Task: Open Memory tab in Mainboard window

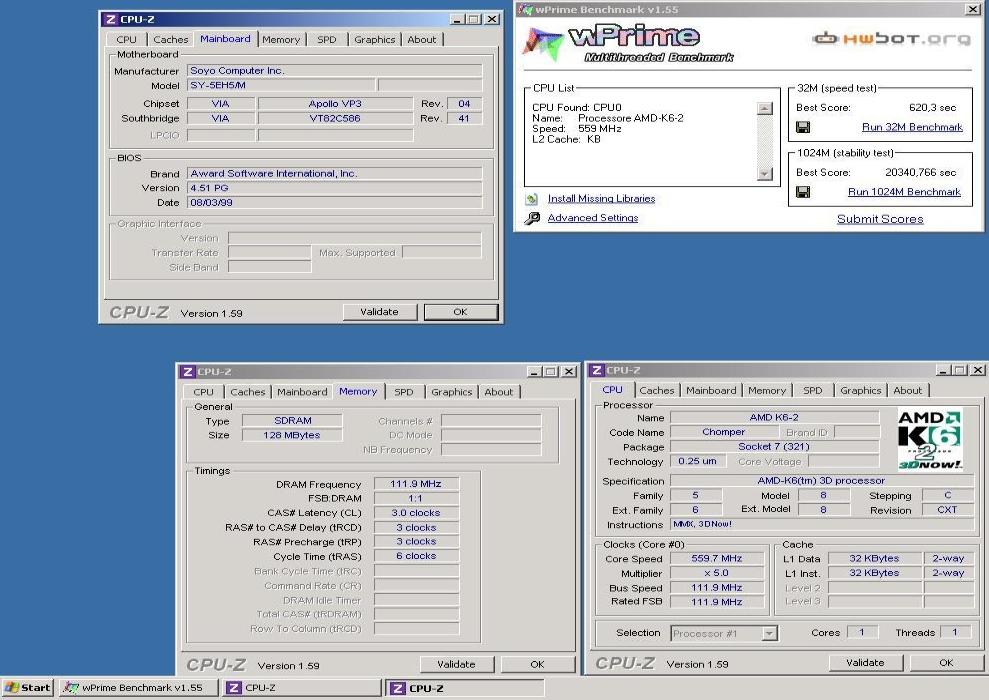Action: pos(281,40)
